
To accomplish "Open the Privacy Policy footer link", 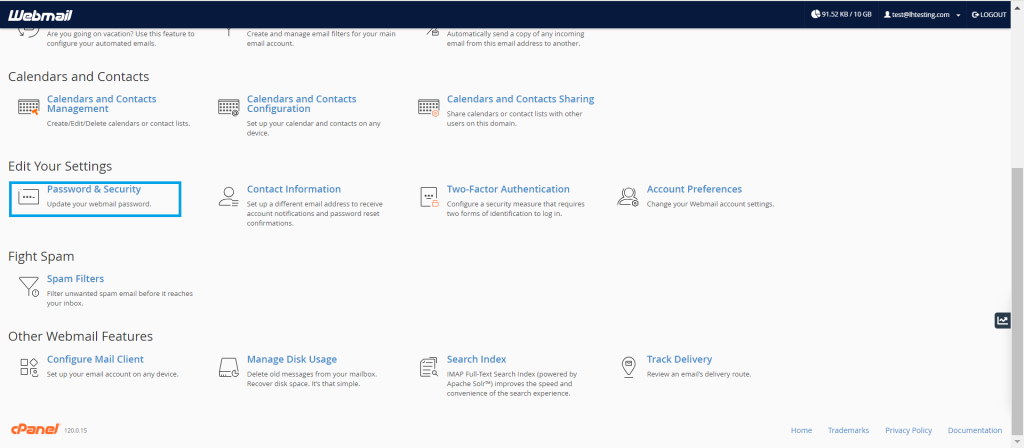I will [908, 430].
